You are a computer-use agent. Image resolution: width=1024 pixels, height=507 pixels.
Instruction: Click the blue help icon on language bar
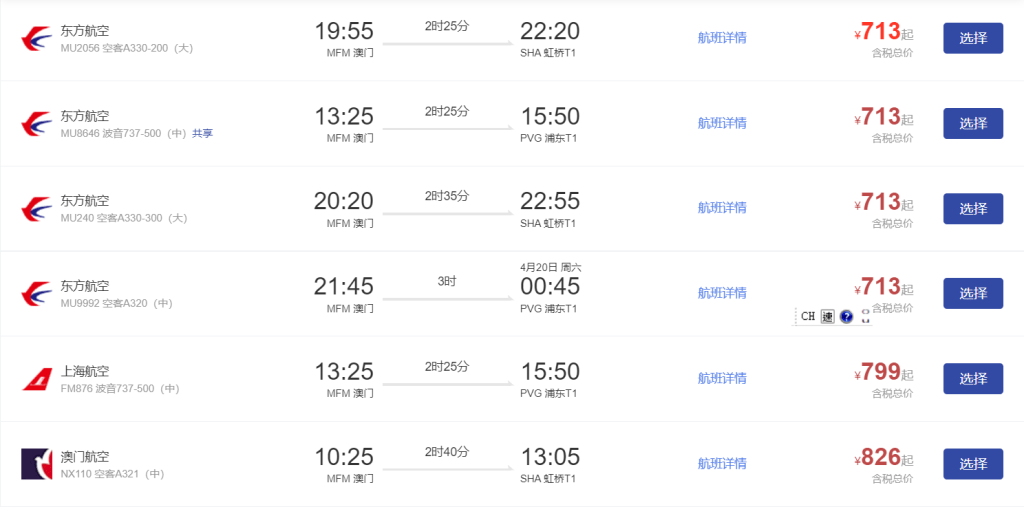[x=846, y=317]
